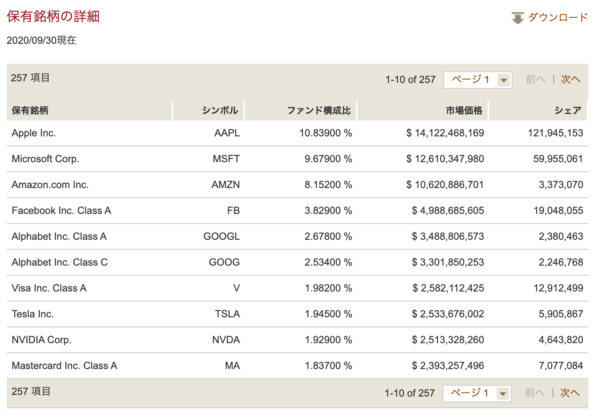Viewport: 600px width, 417px height.
Task: Click the AAPL symbol cell
Action: 227,133
